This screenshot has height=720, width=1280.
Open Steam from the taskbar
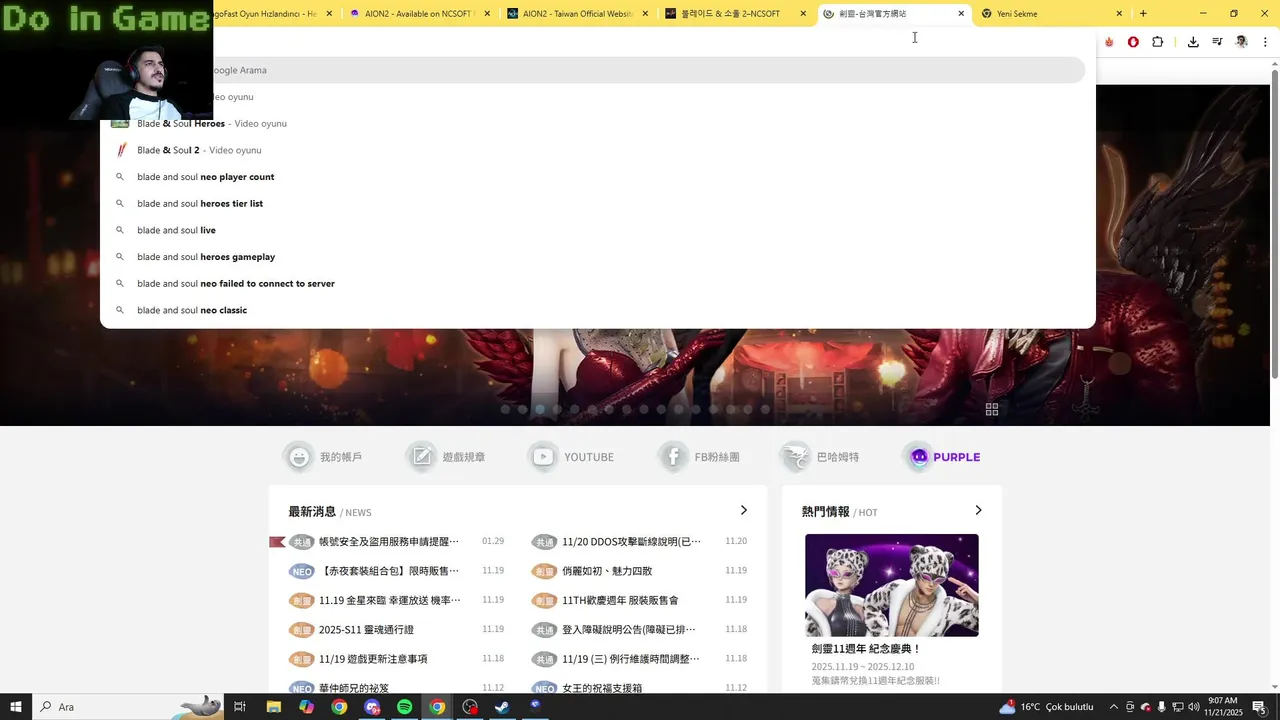pyautogui.click(x=502, y=707)
